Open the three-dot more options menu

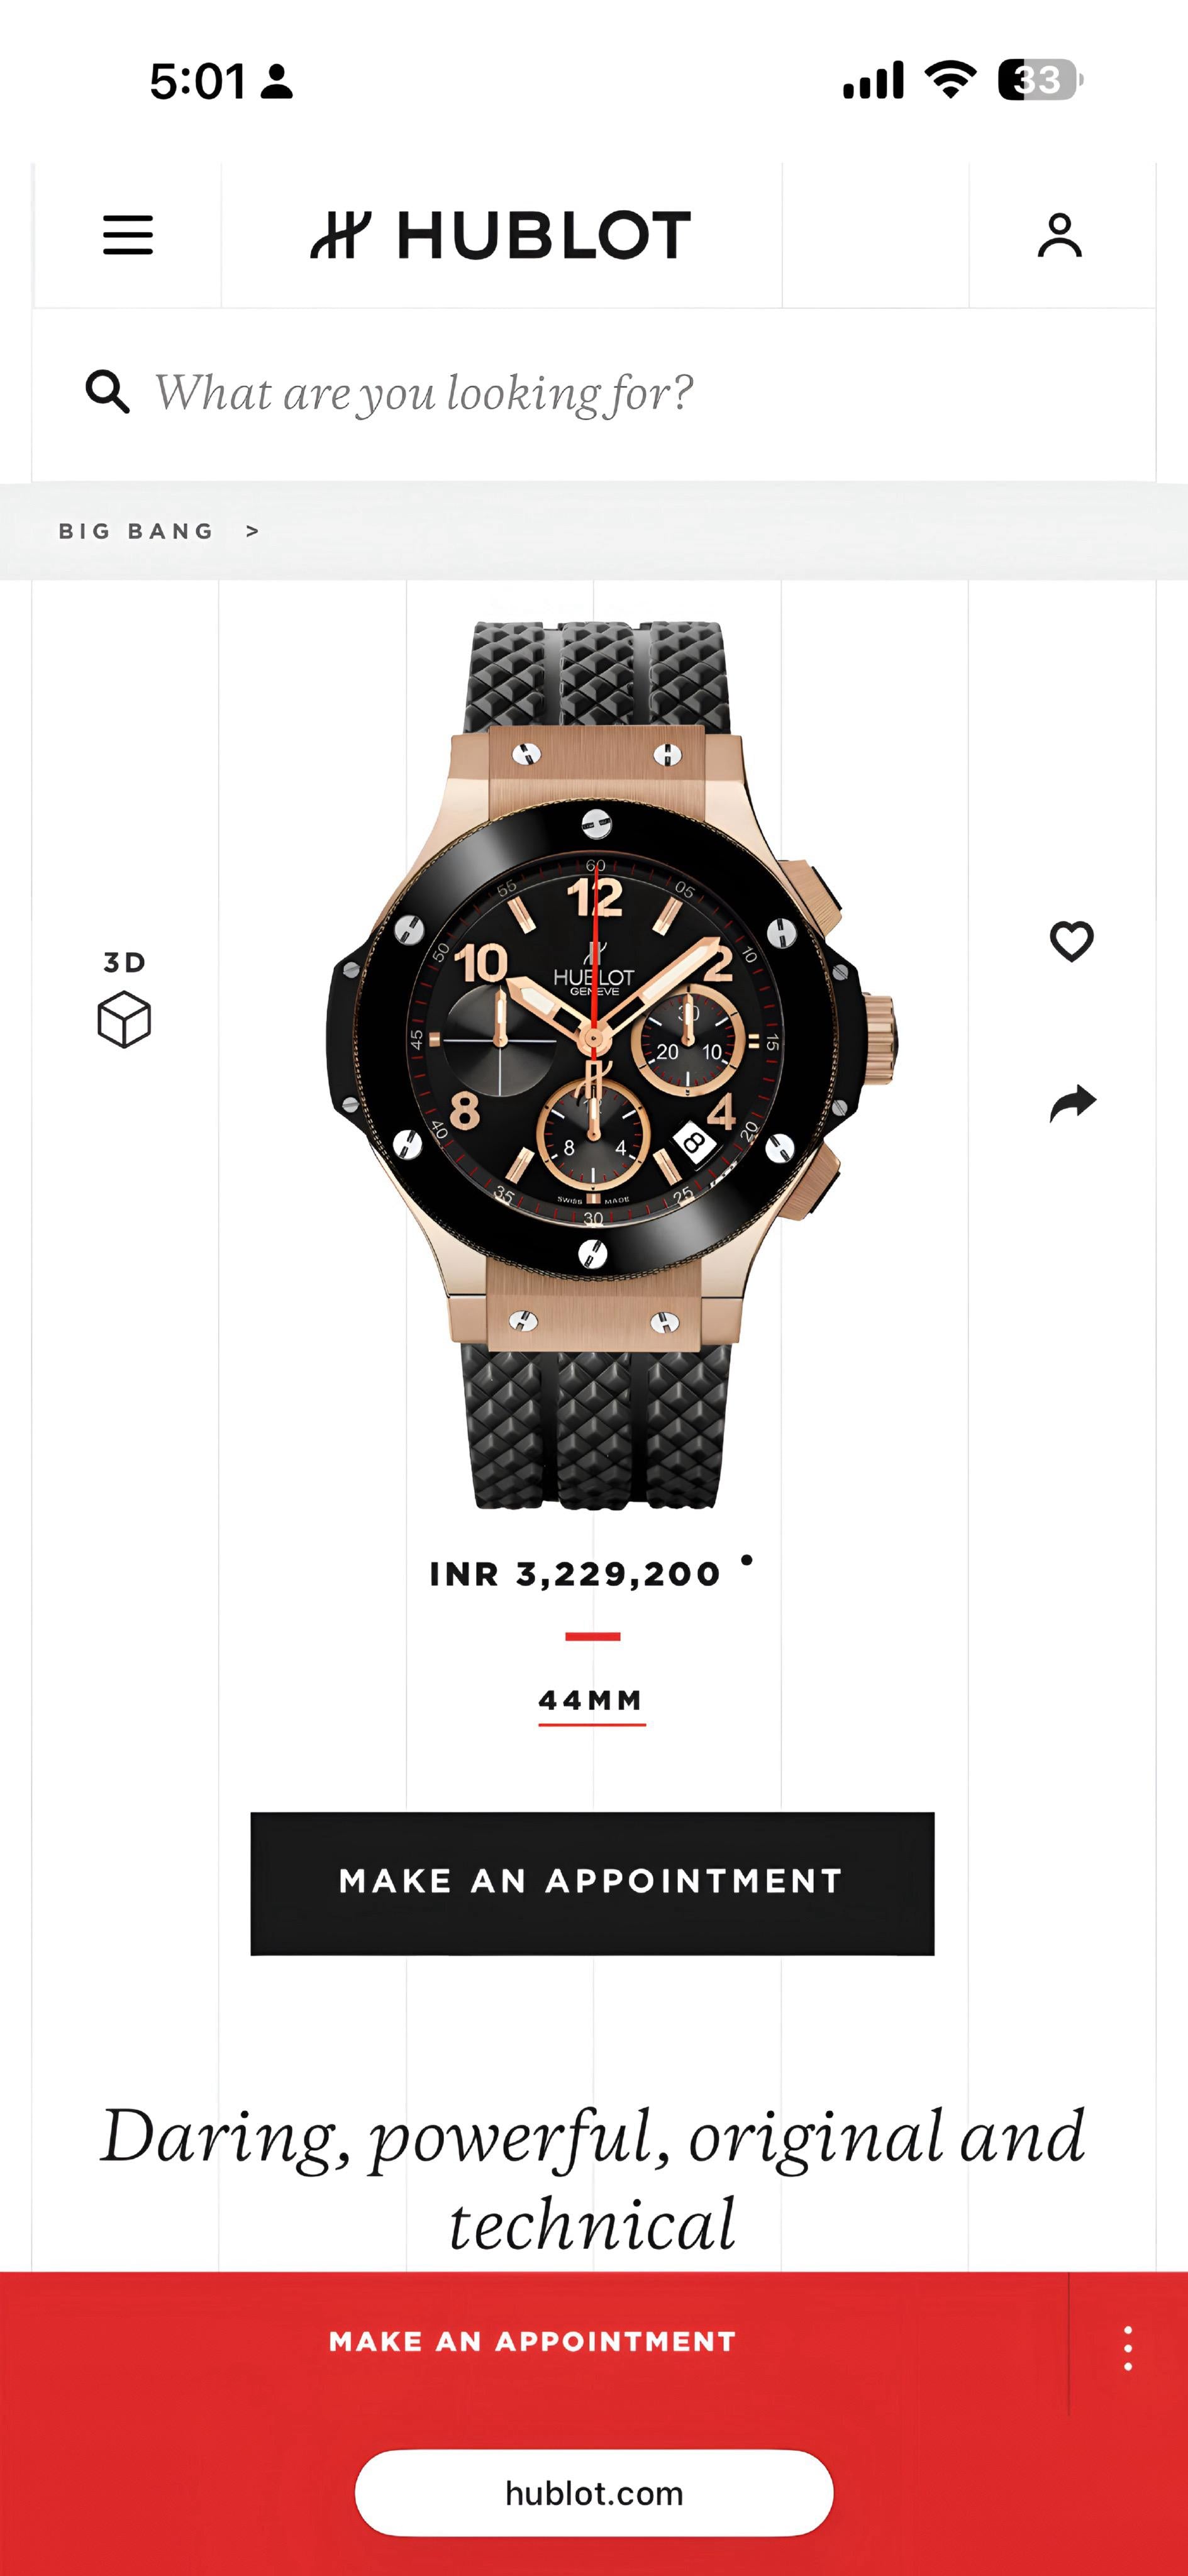tap(1128, 2348)
